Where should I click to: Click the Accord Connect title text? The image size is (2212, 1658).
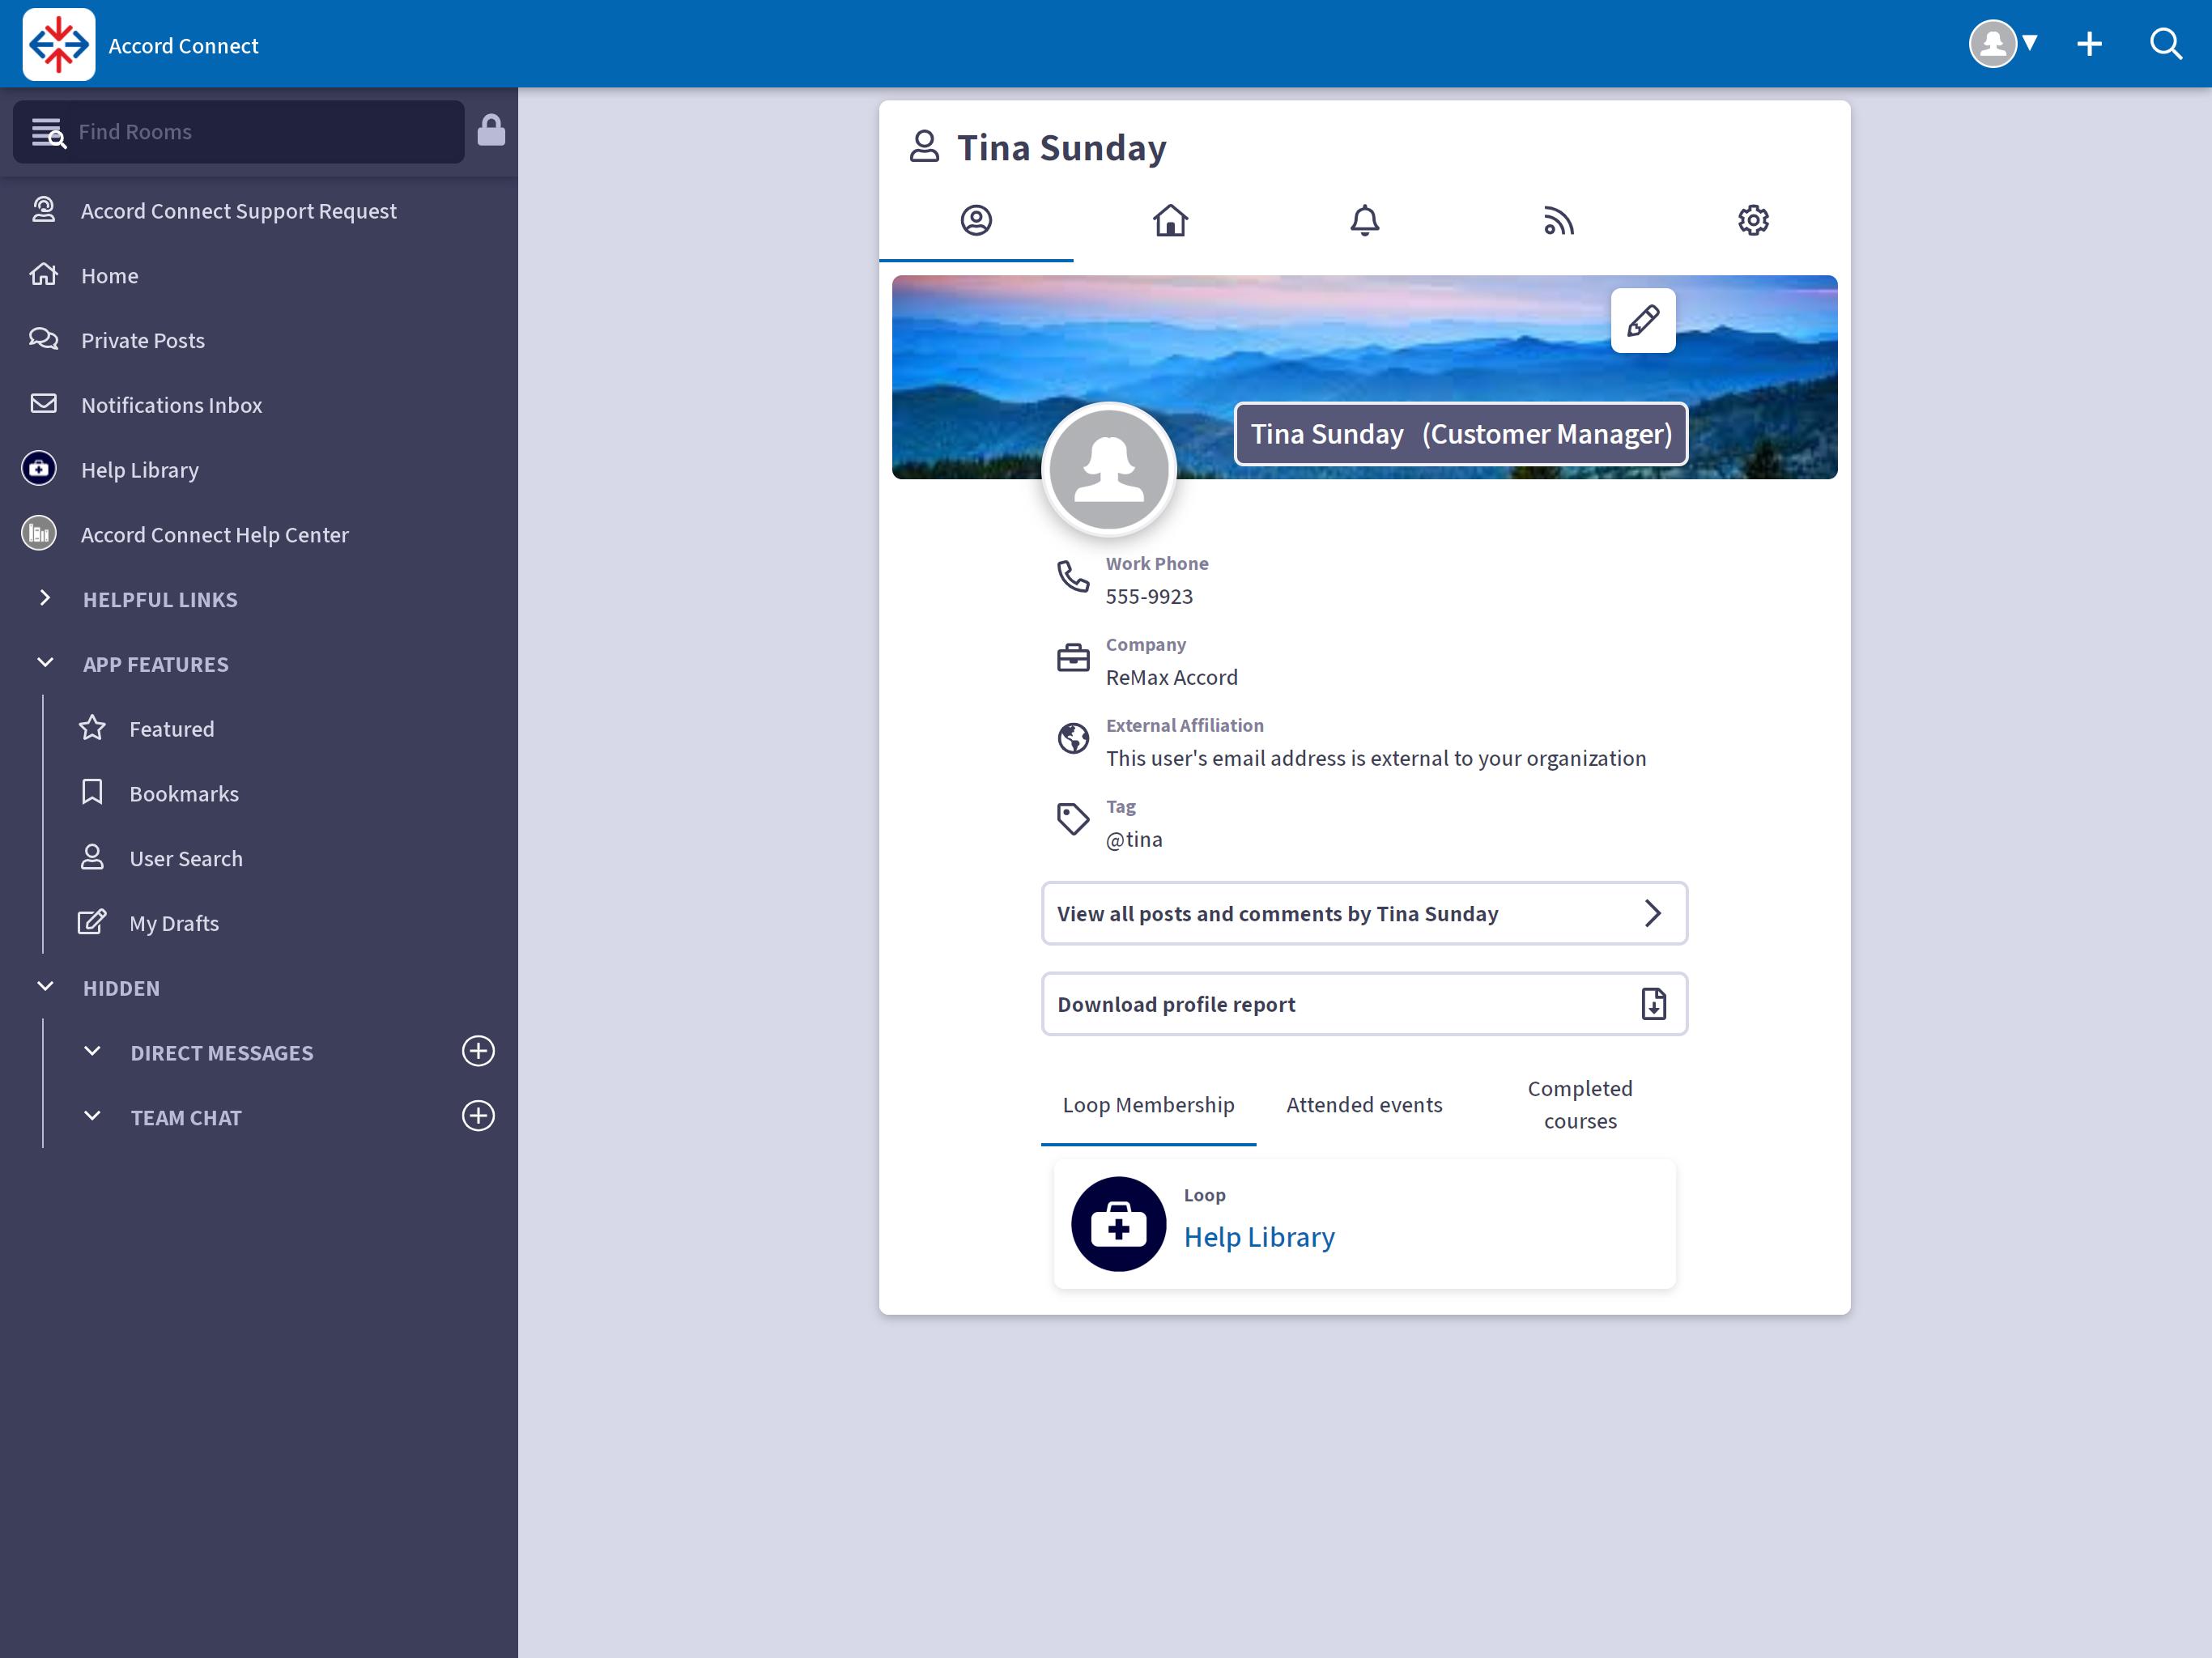[183, 46]
